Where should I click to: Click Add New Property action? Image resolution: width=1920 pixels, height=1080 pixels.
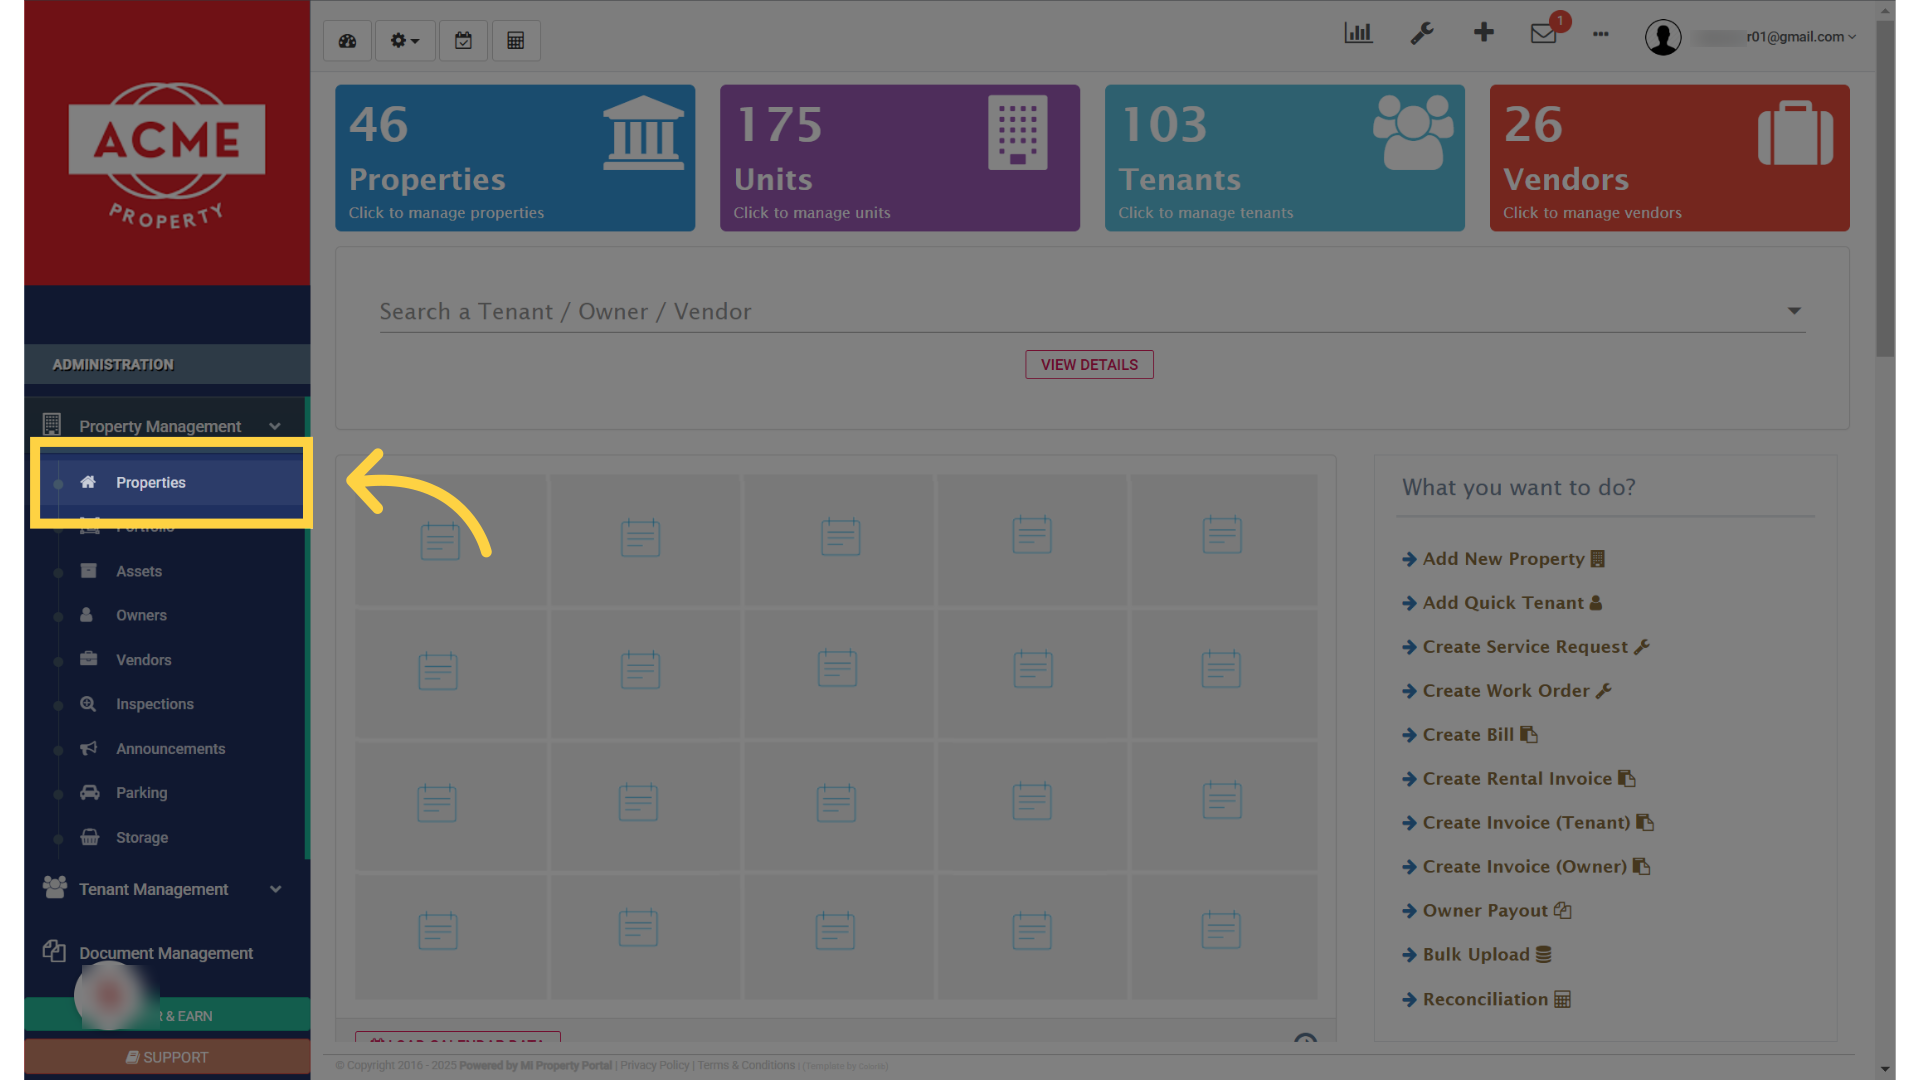[1503, 559]
